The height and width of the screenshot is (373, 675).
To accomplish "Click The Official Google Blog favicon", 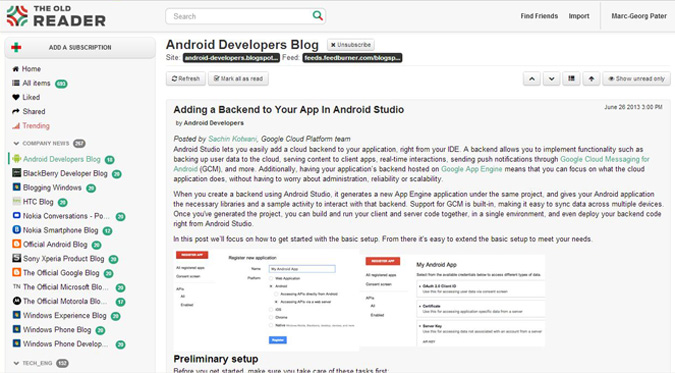I will (x=16, y=273).
